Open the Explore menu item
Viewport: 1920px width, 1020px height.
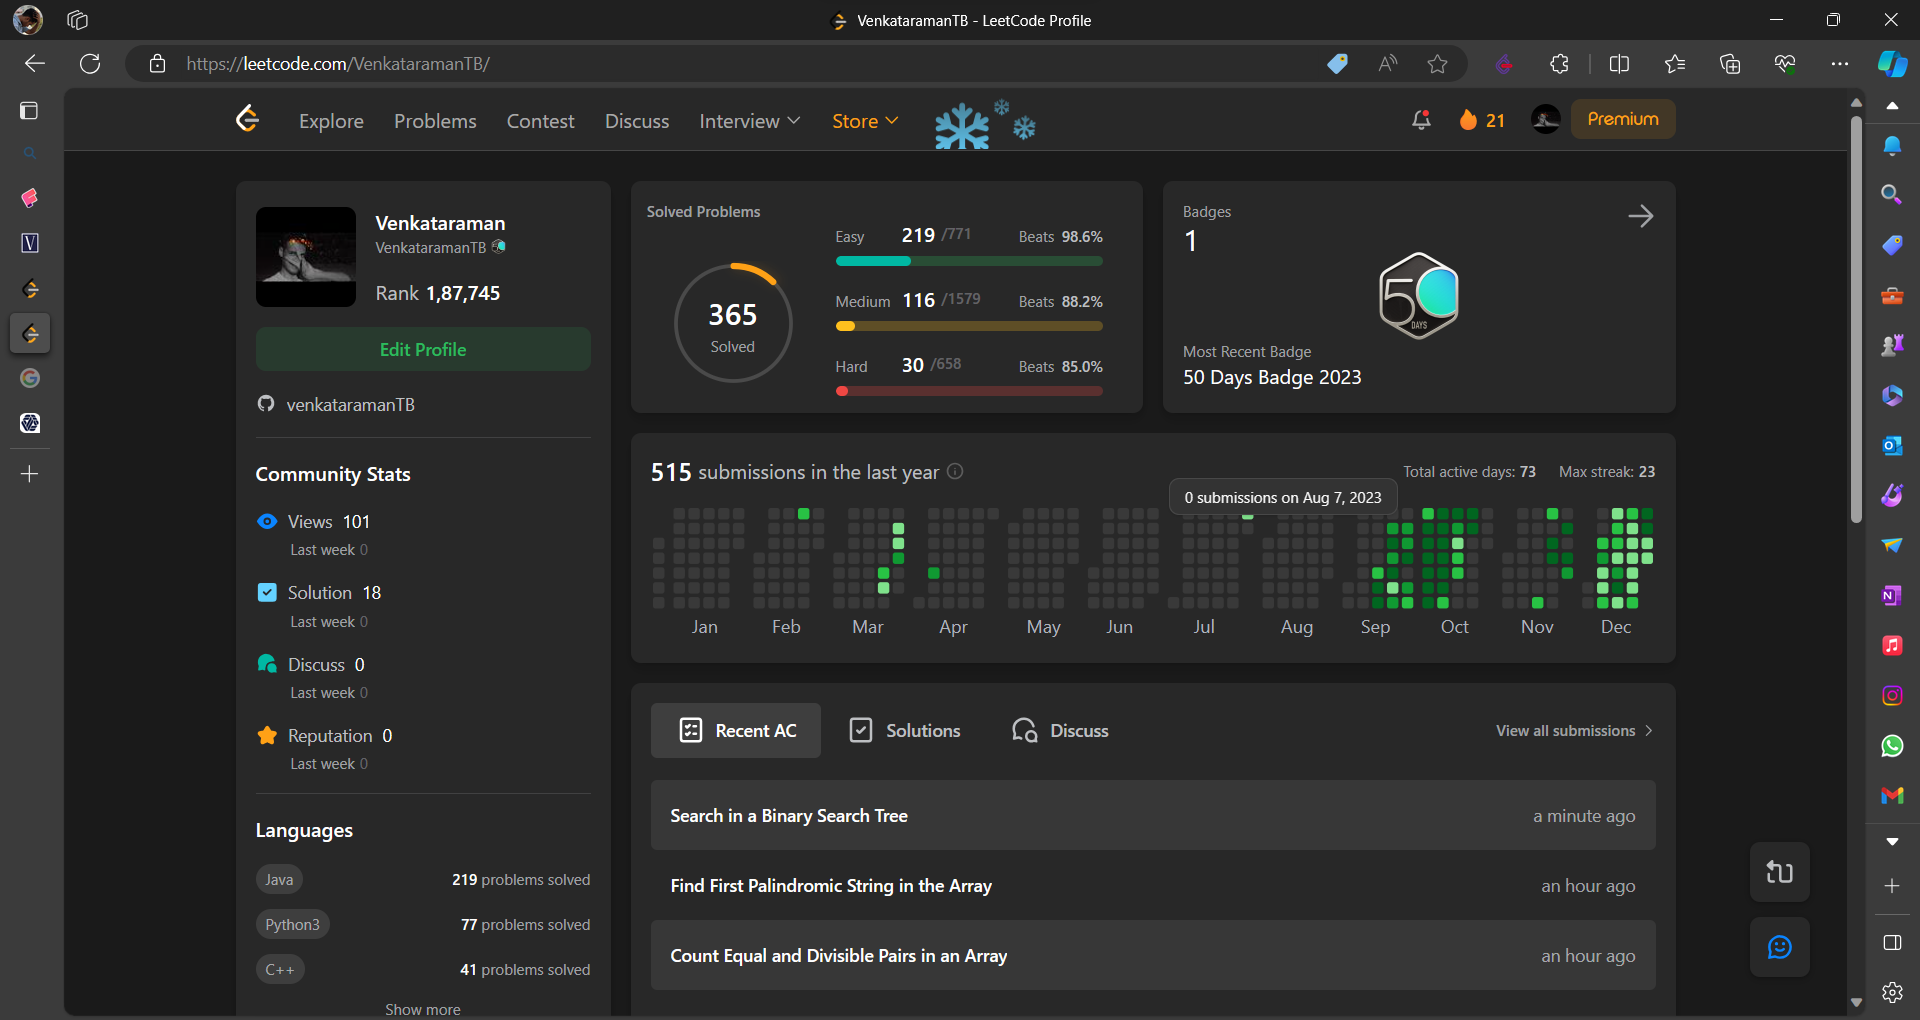pyautogui.click(x=331, y=121)
